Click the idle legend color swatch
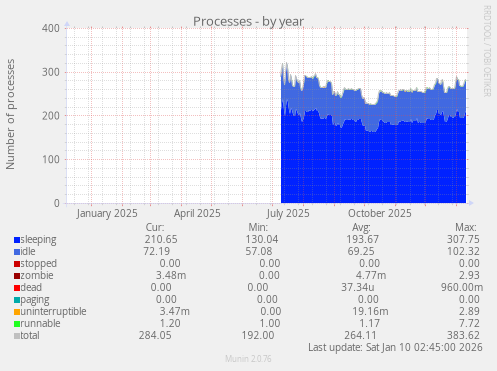The width and height of the screenshot is (497, 371). pyautogui.click(x=17, y=252)
